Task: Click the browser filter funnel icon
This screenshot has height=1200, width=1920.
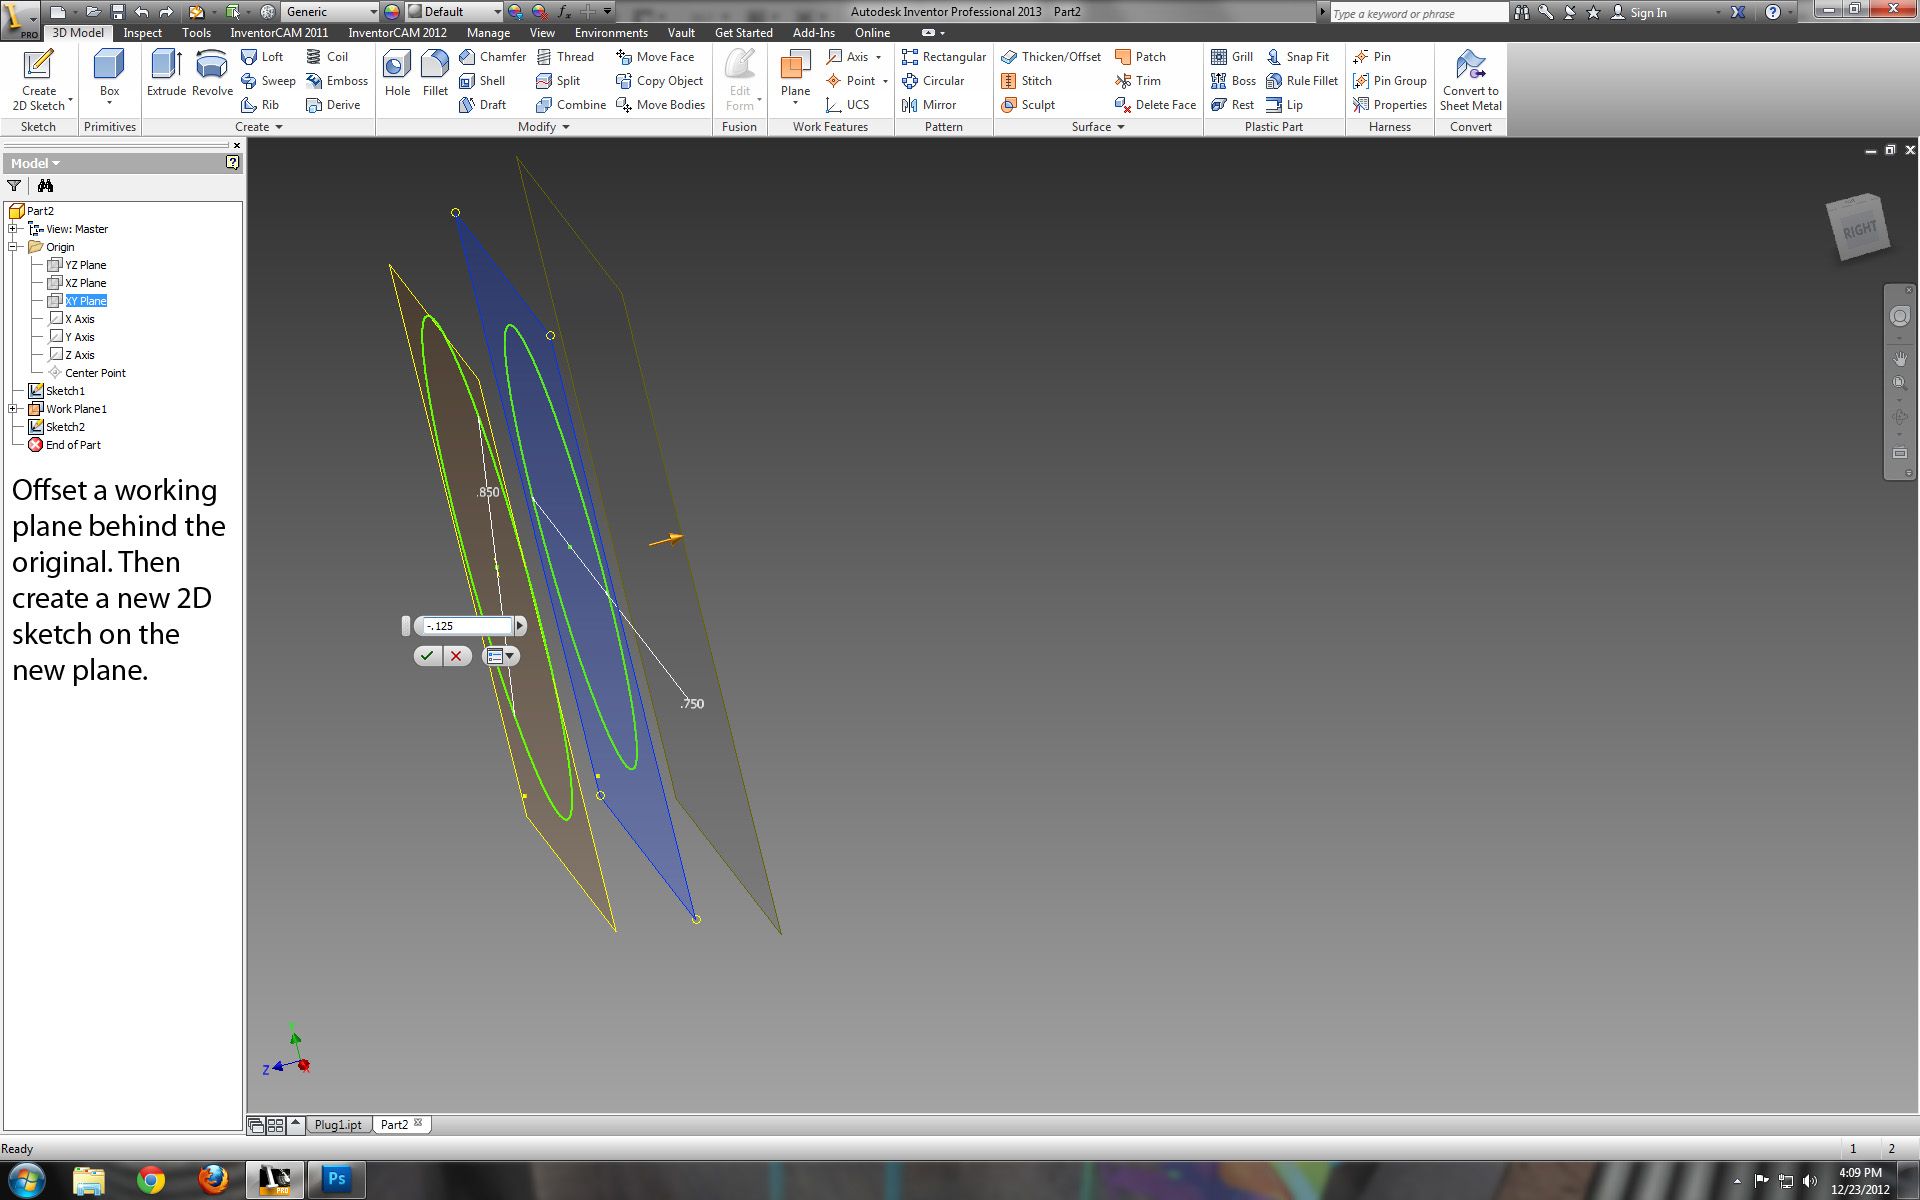Action: coord(14,186)
